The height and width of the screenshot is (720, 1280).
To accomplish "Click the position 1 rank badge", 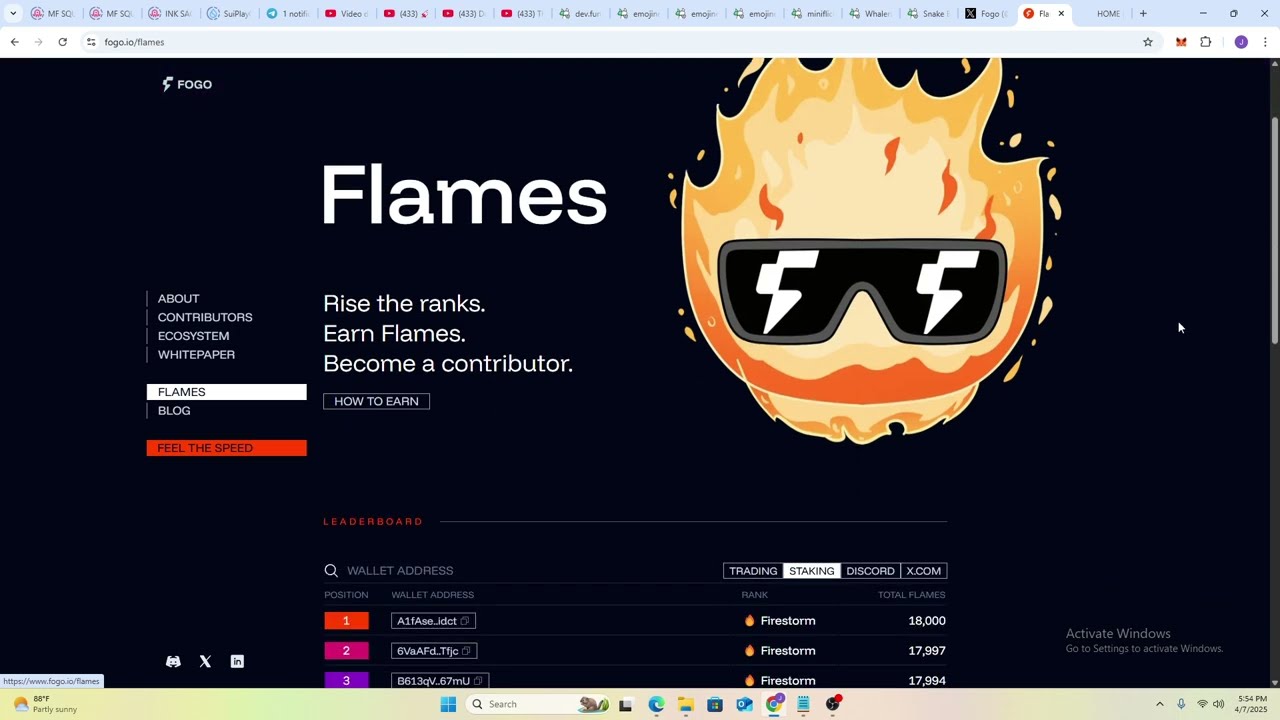I will pos(346,621).
